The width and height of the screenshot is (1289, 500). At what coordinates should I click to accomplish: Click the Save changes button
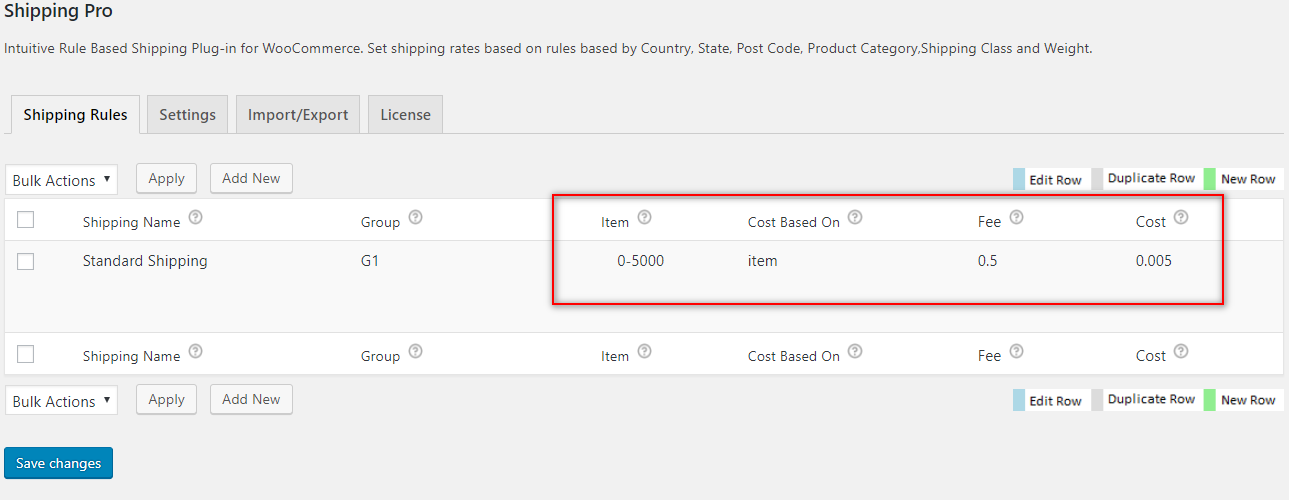tap(58, 463)
